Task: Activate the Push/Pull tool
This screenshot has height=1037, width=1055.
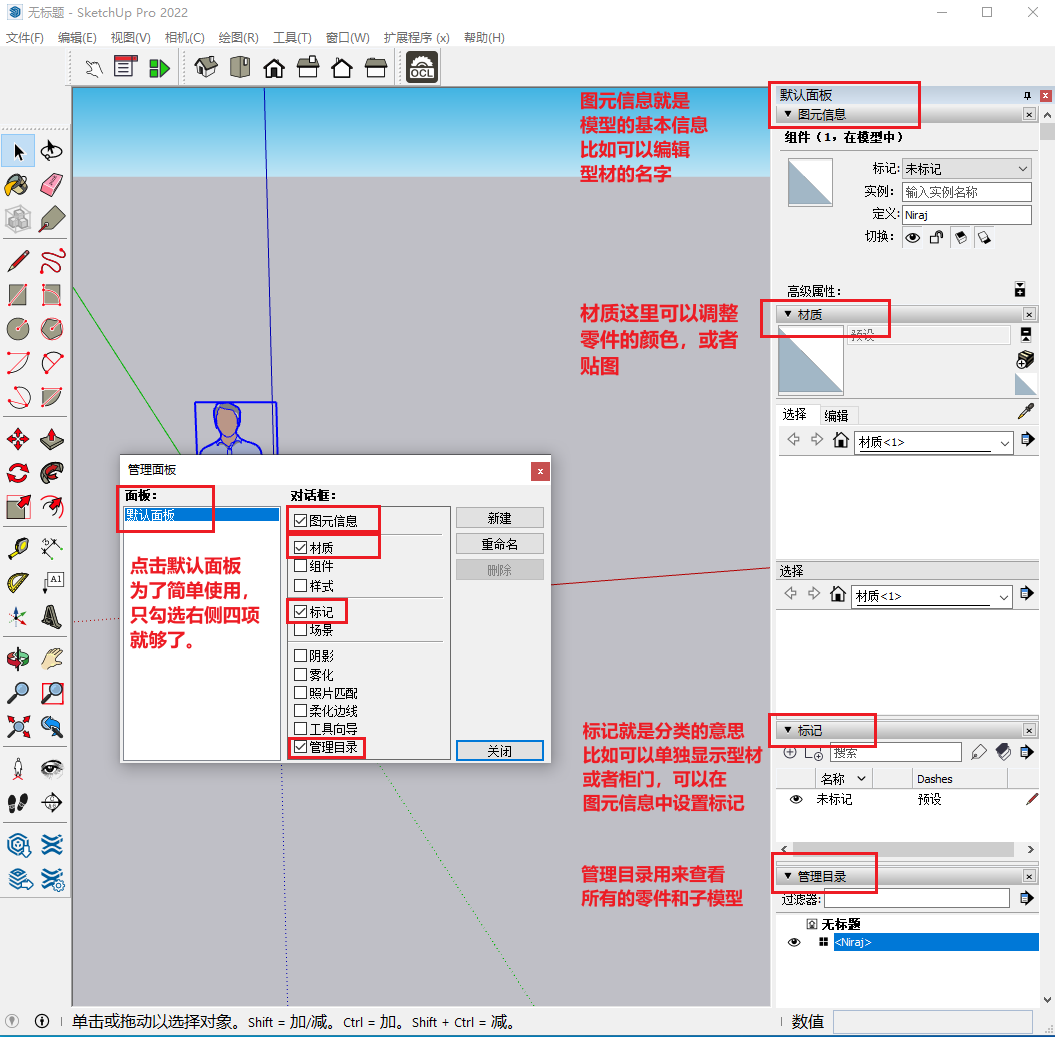Action: point(53,438)
